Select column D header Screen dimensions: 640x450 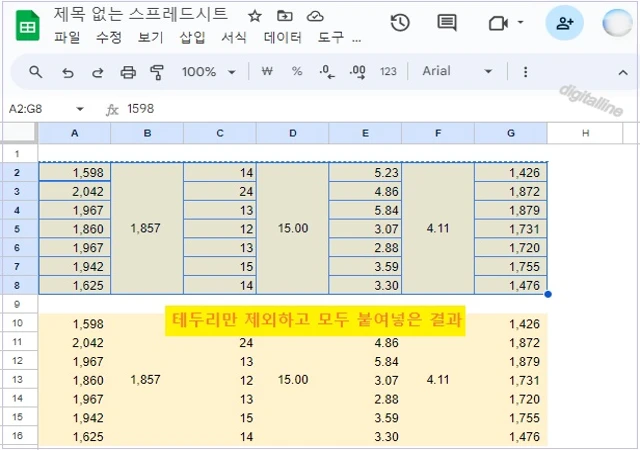pyautogui.click(x=293, y=133)
